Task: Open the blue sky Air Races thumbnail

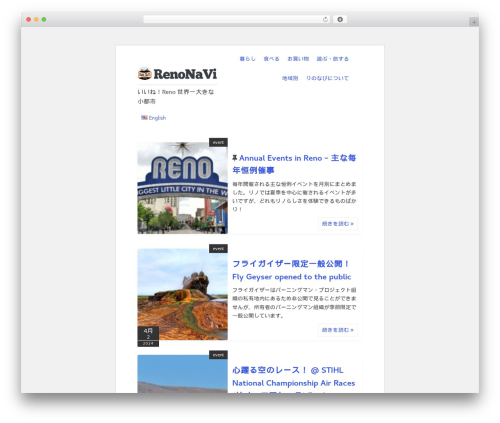Action: pos(182,374)
